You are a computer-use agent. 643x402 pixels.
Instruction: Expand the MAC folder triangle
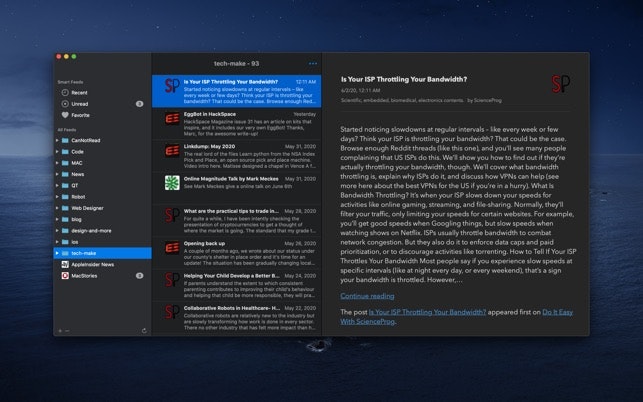[57, 163]
